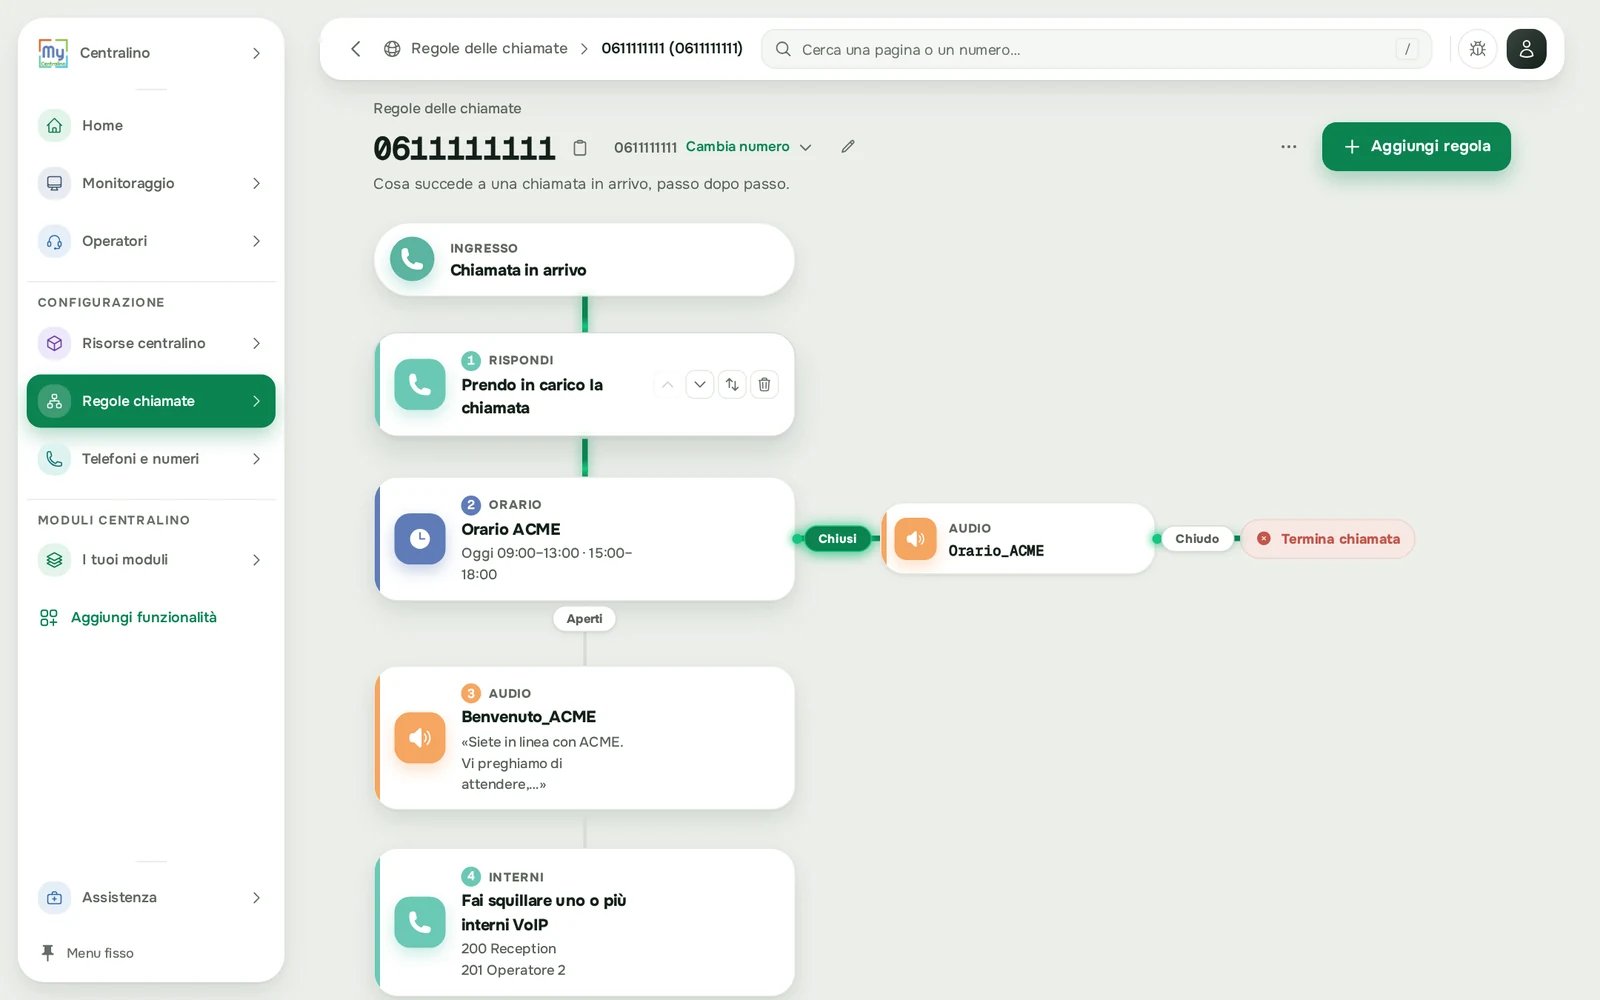
Task: Click the back arrow in top bar
Action: [x=355, y=49]
